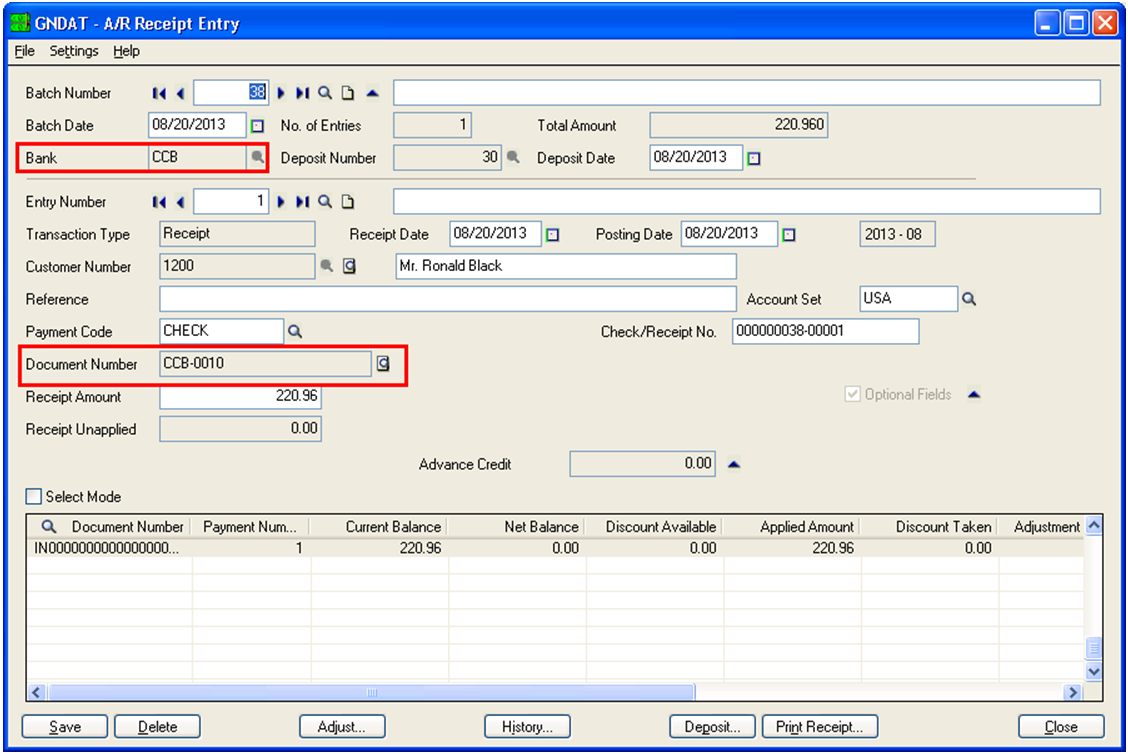Image resolution: width=1128 pixels, height=754 pixels.
Task: Click Print Receipt button
Action: point(819,727)
